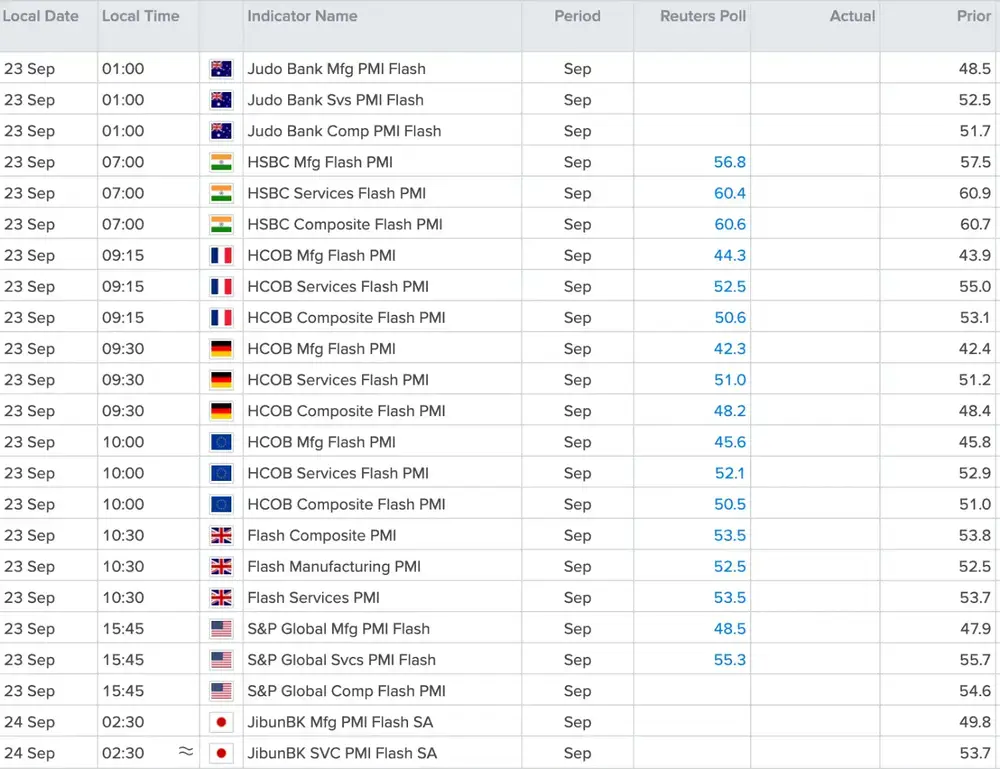Screen dimensions: 1000x769
Task: Click Australia flag beside Judo Bank Svs PMI Flash
Action: click(x=221, y=100)
